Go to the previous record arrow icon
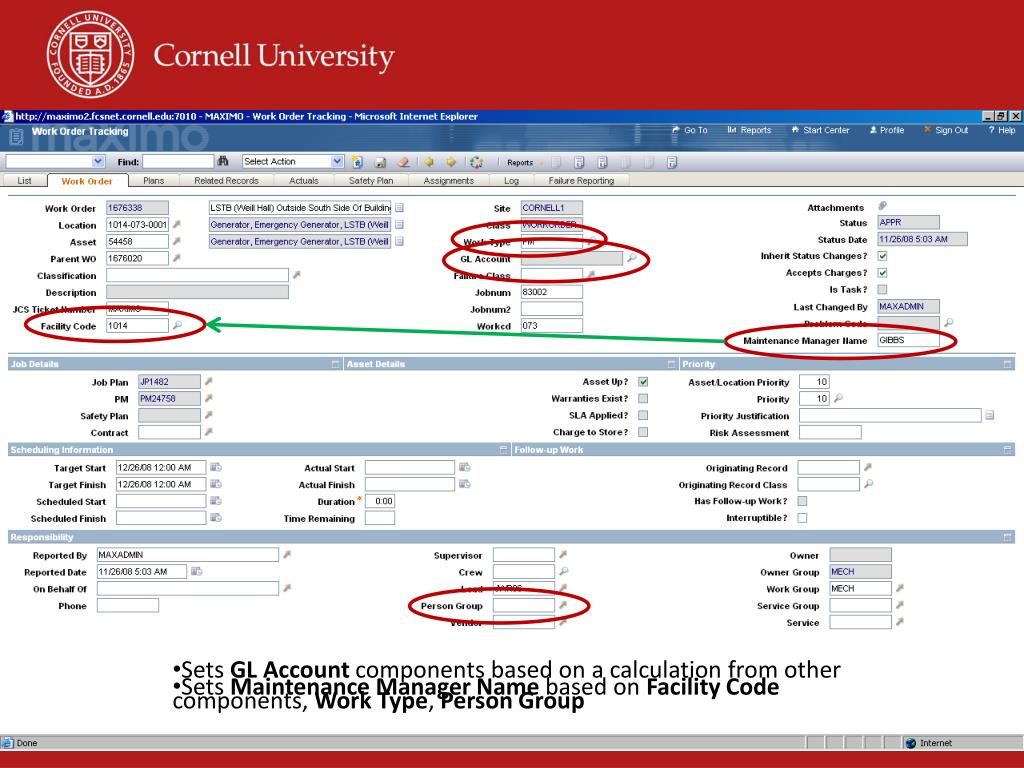Image resolution: width=1024 pixels, height=768 pixels. click(x=428, y=162)
